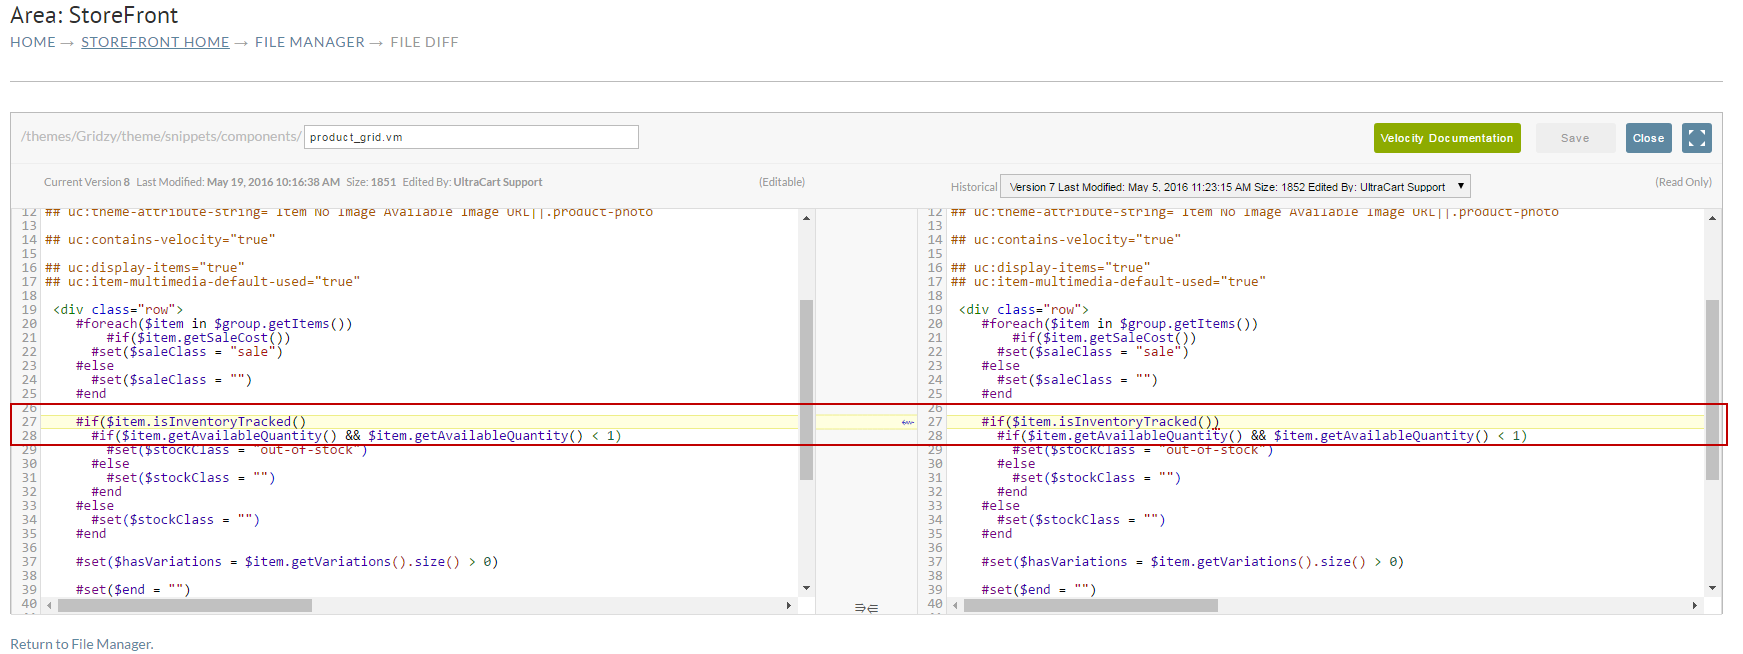
Task: Click the /themes/Gridzy/theme/snippets/components/ path label
Action: coord(161,136)
